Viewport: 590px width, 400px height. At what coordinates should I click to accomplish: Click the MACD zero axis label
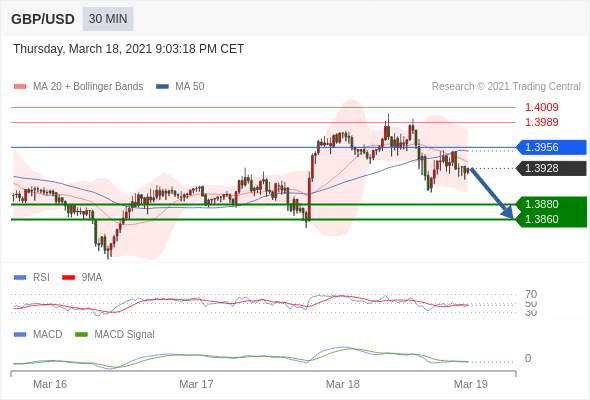pos(528,358)
